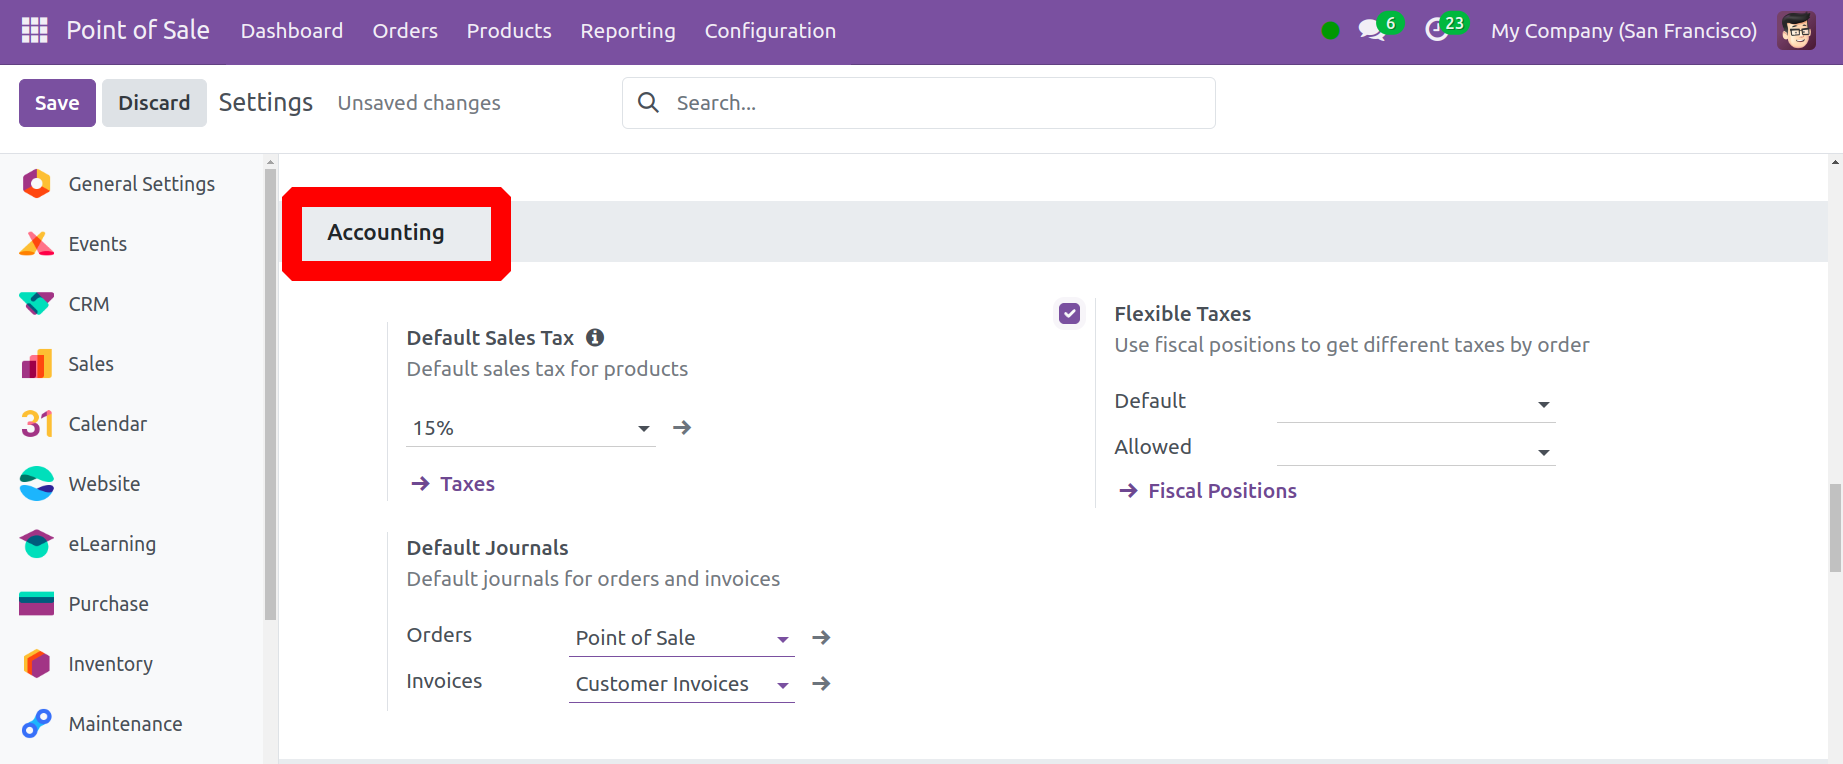Disable the Flexible Taxes checkbox
The height and width of the screenshot is (764, 1843).
(1070, 314)
